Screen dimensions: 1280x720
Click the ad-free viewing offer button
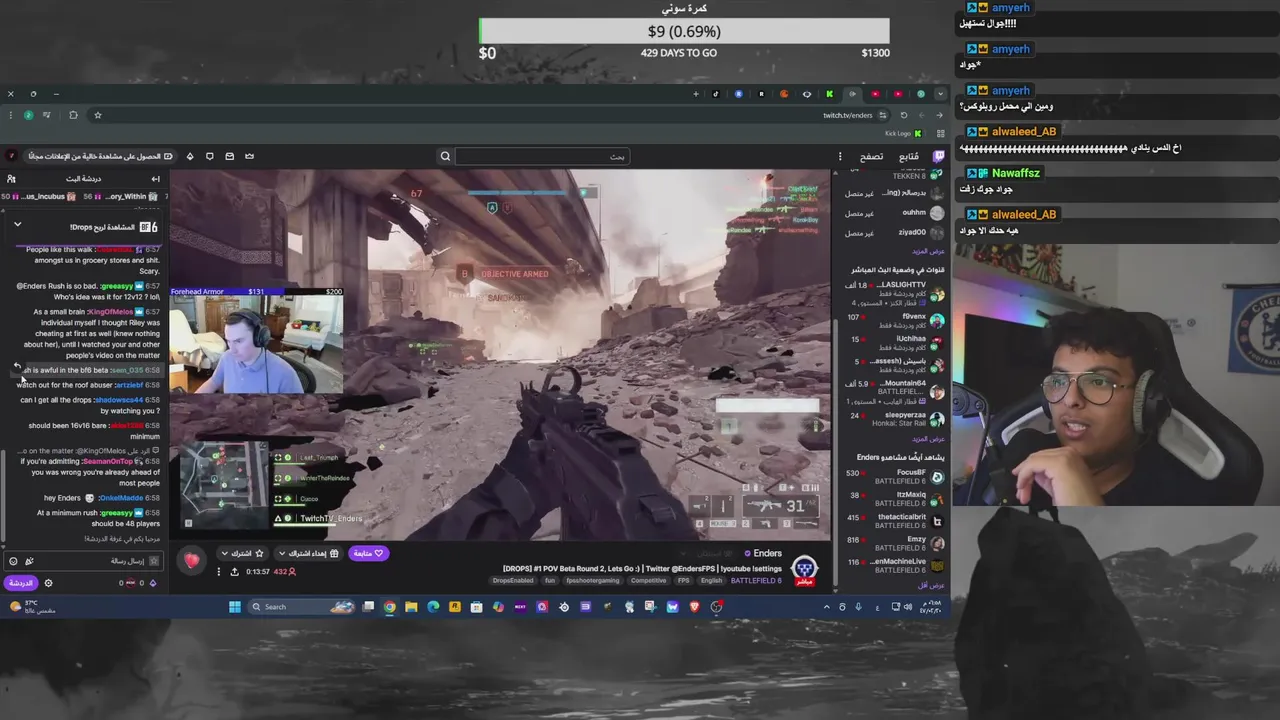[x=100, y=156]
